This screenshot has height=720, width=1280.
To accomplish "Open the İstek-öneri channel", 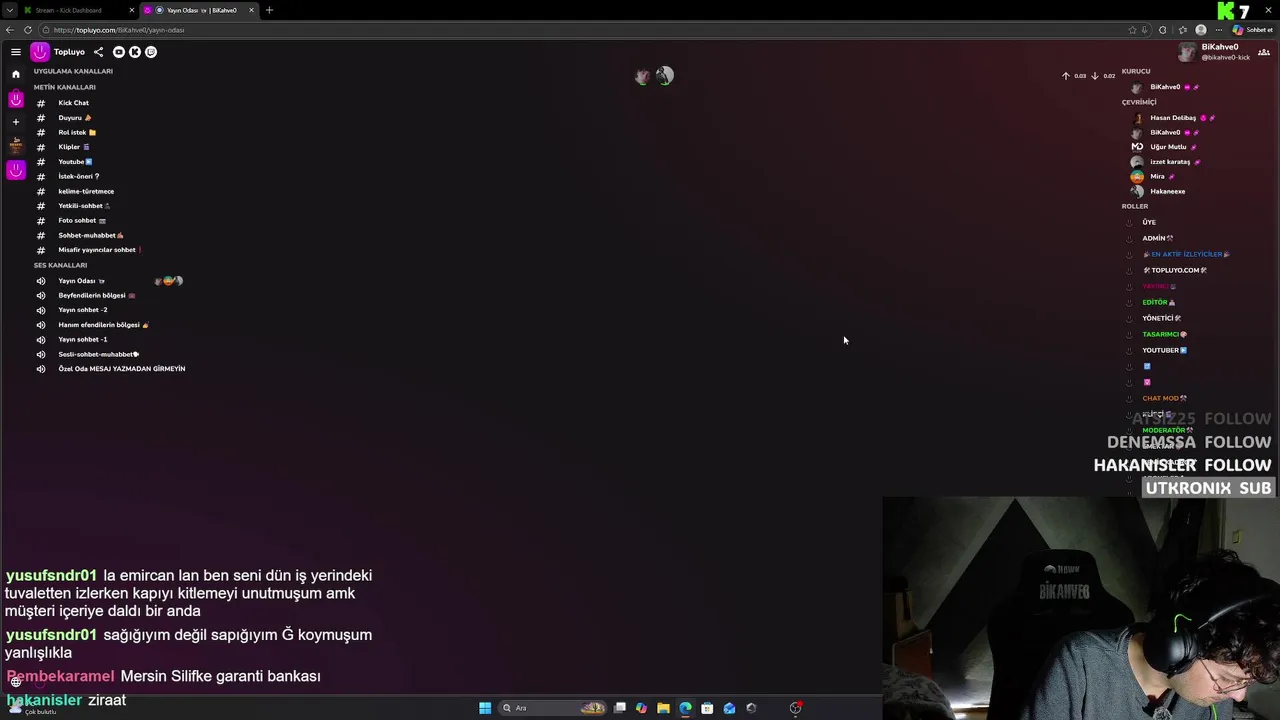I will point(78,176).
